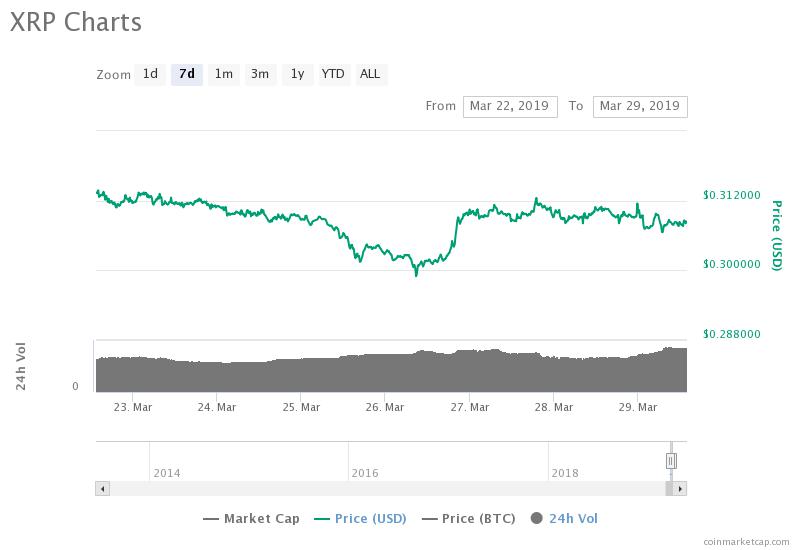Select the 1d zoom range
This screenshot has width=800, height=550.
pyautogui.click(x=150, y=74)
